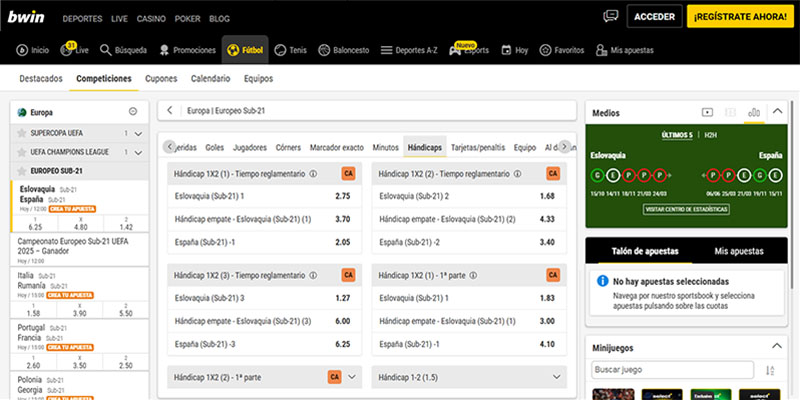Switch to Equipos tab
This screenshot has width=800, height=400.
tap(259, 79)
